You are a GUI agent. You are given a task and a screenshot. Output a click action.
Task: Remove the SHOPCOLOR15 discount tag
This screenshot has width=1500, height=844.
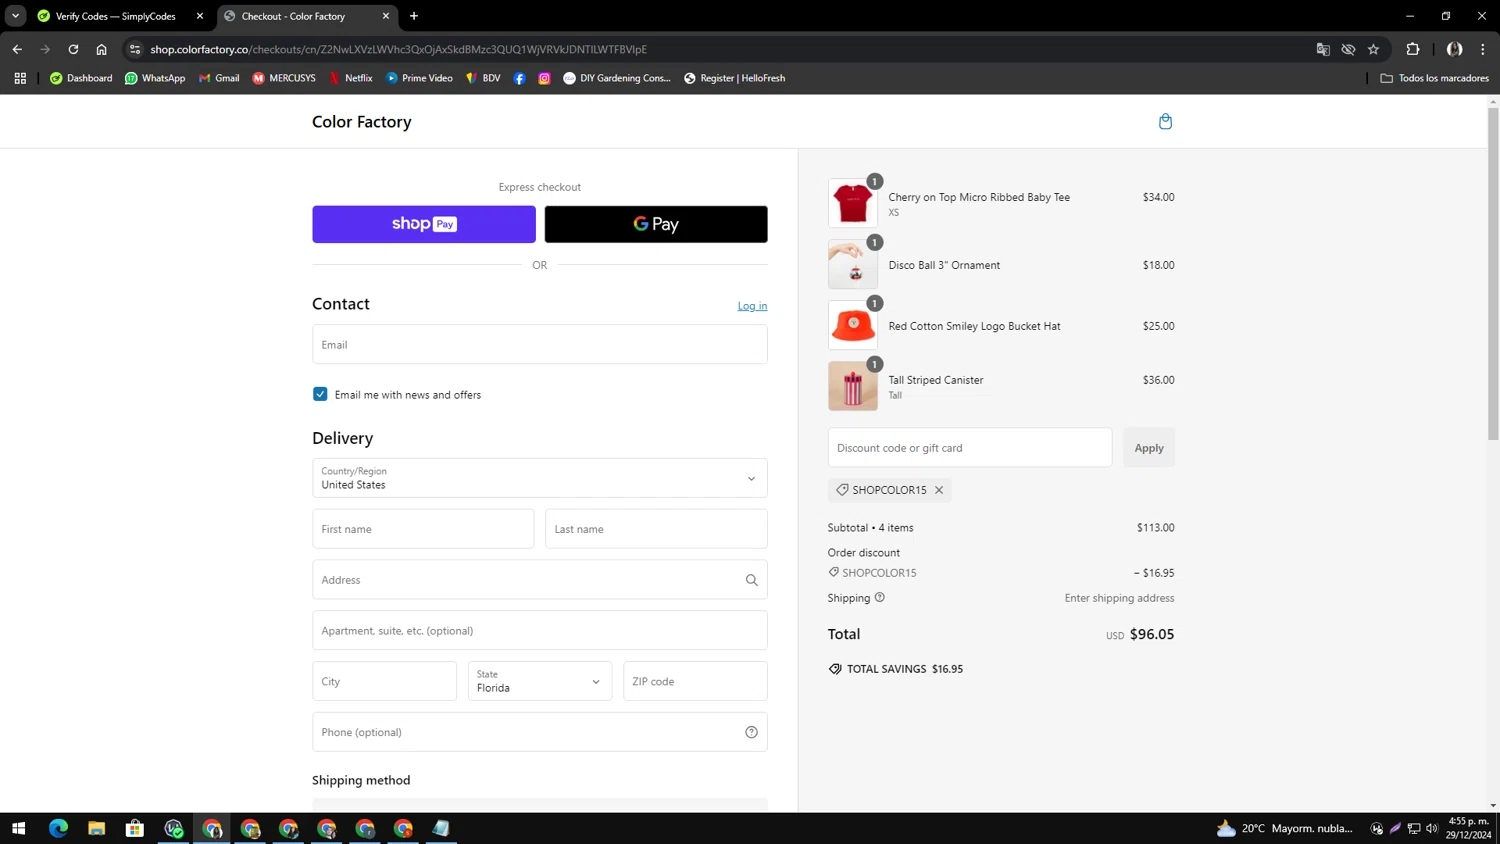point(939,490)
